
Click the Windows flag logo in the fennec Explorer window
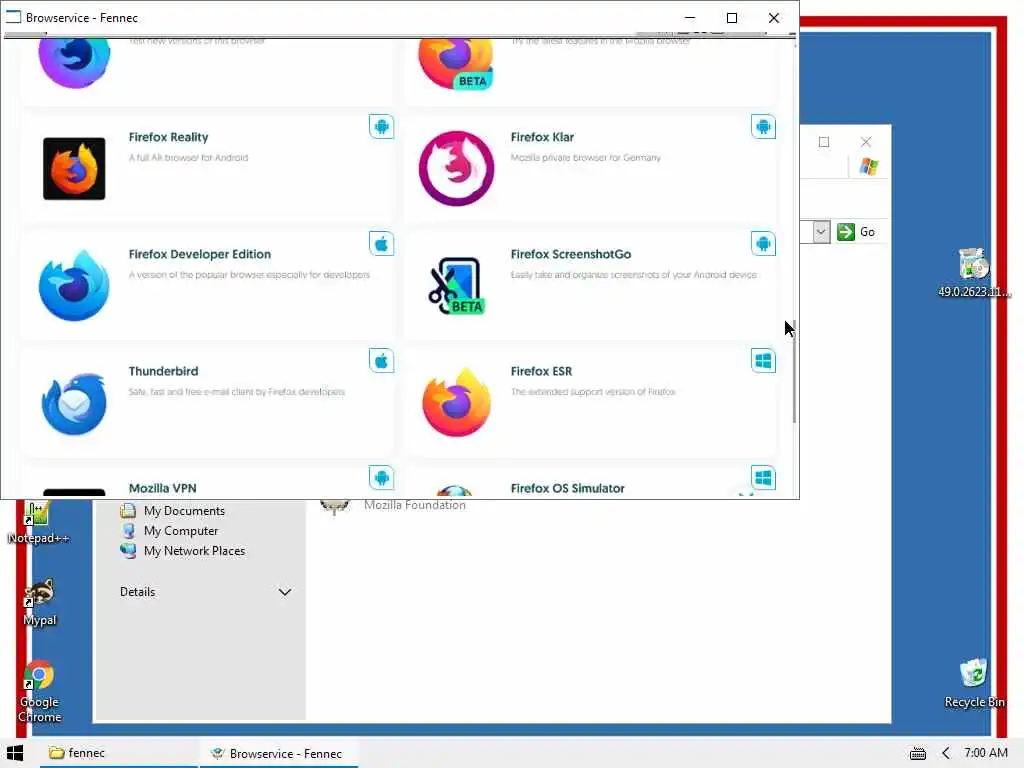[869, 167]
